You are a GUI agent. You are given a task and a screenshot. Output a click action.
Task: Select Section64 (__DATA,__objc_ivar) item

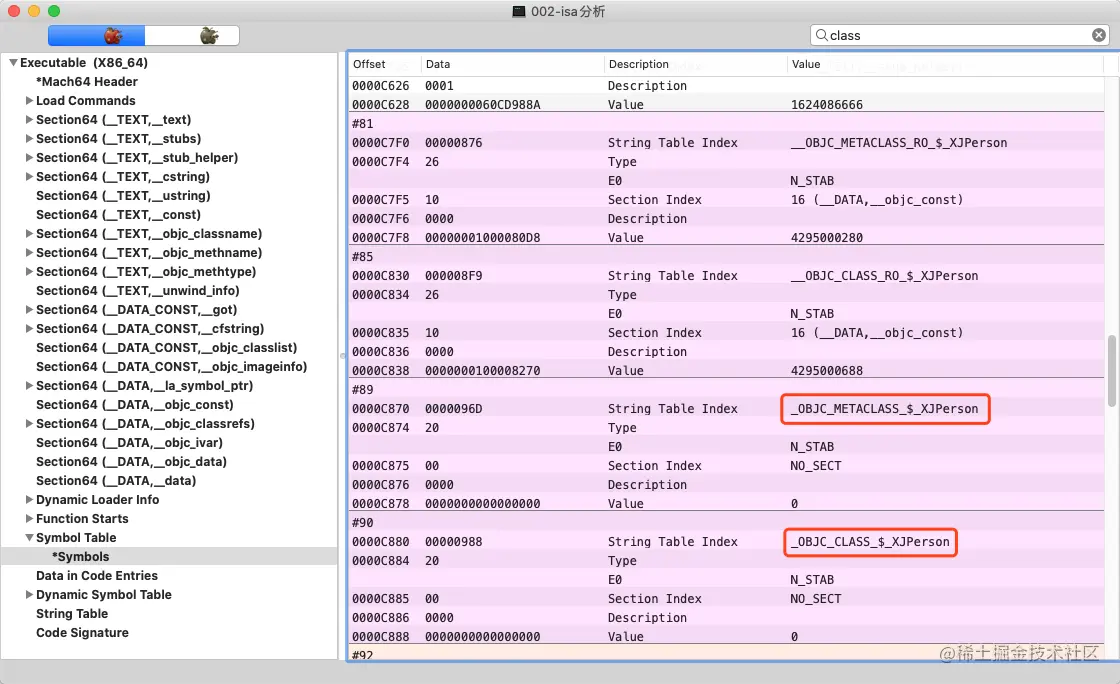point(129,443)
